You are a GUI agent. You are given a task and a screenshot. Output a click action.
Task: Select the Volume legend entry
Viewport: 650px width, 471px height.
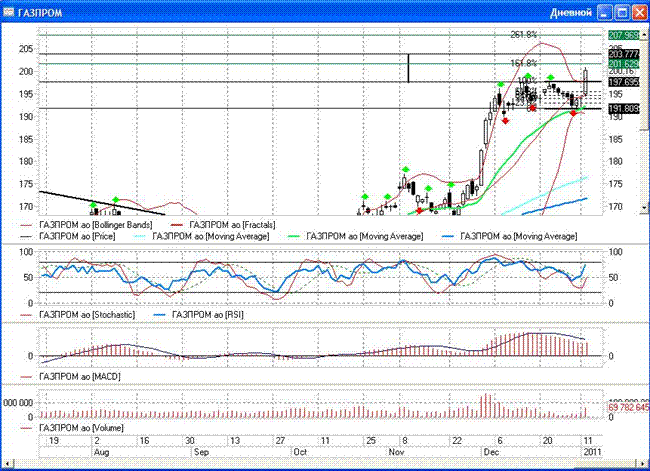point(72,427)
